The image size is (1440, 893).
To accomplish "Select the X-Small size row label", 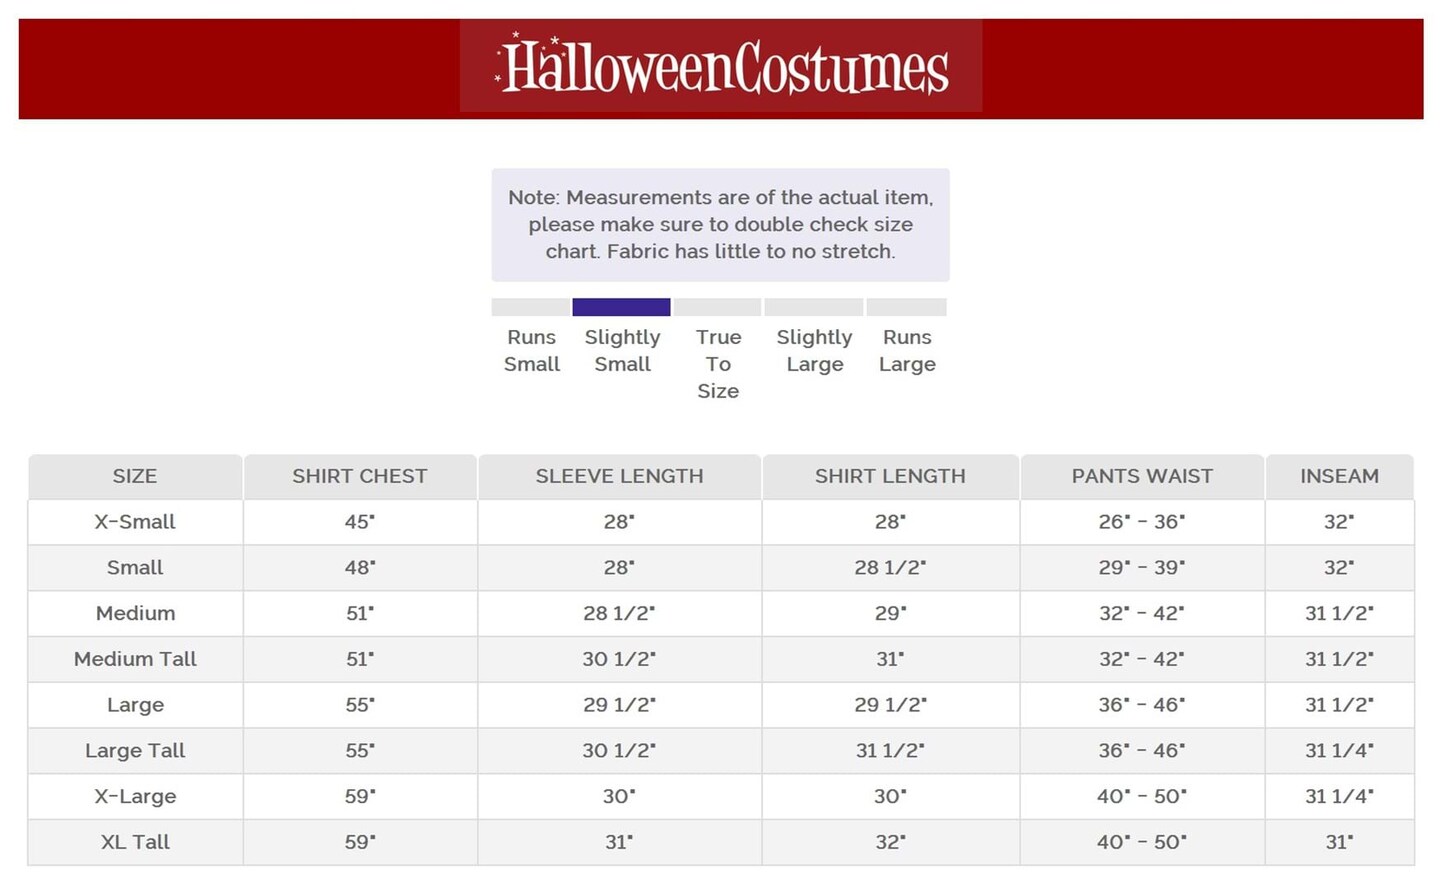I will [x=135, y=522].
